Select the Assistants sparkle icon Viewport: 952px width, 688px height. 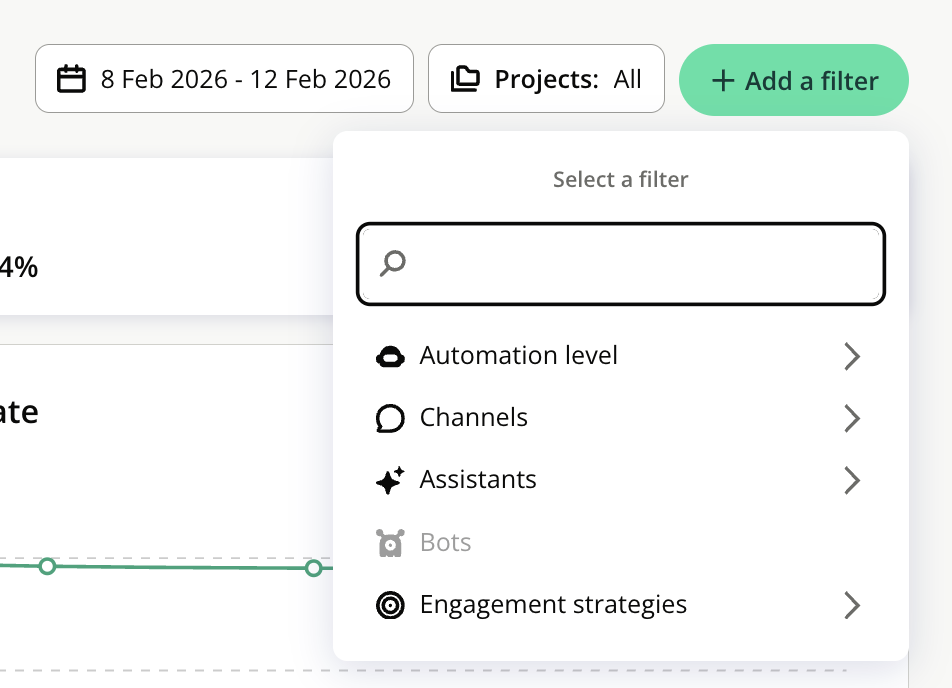click(390, 481)
